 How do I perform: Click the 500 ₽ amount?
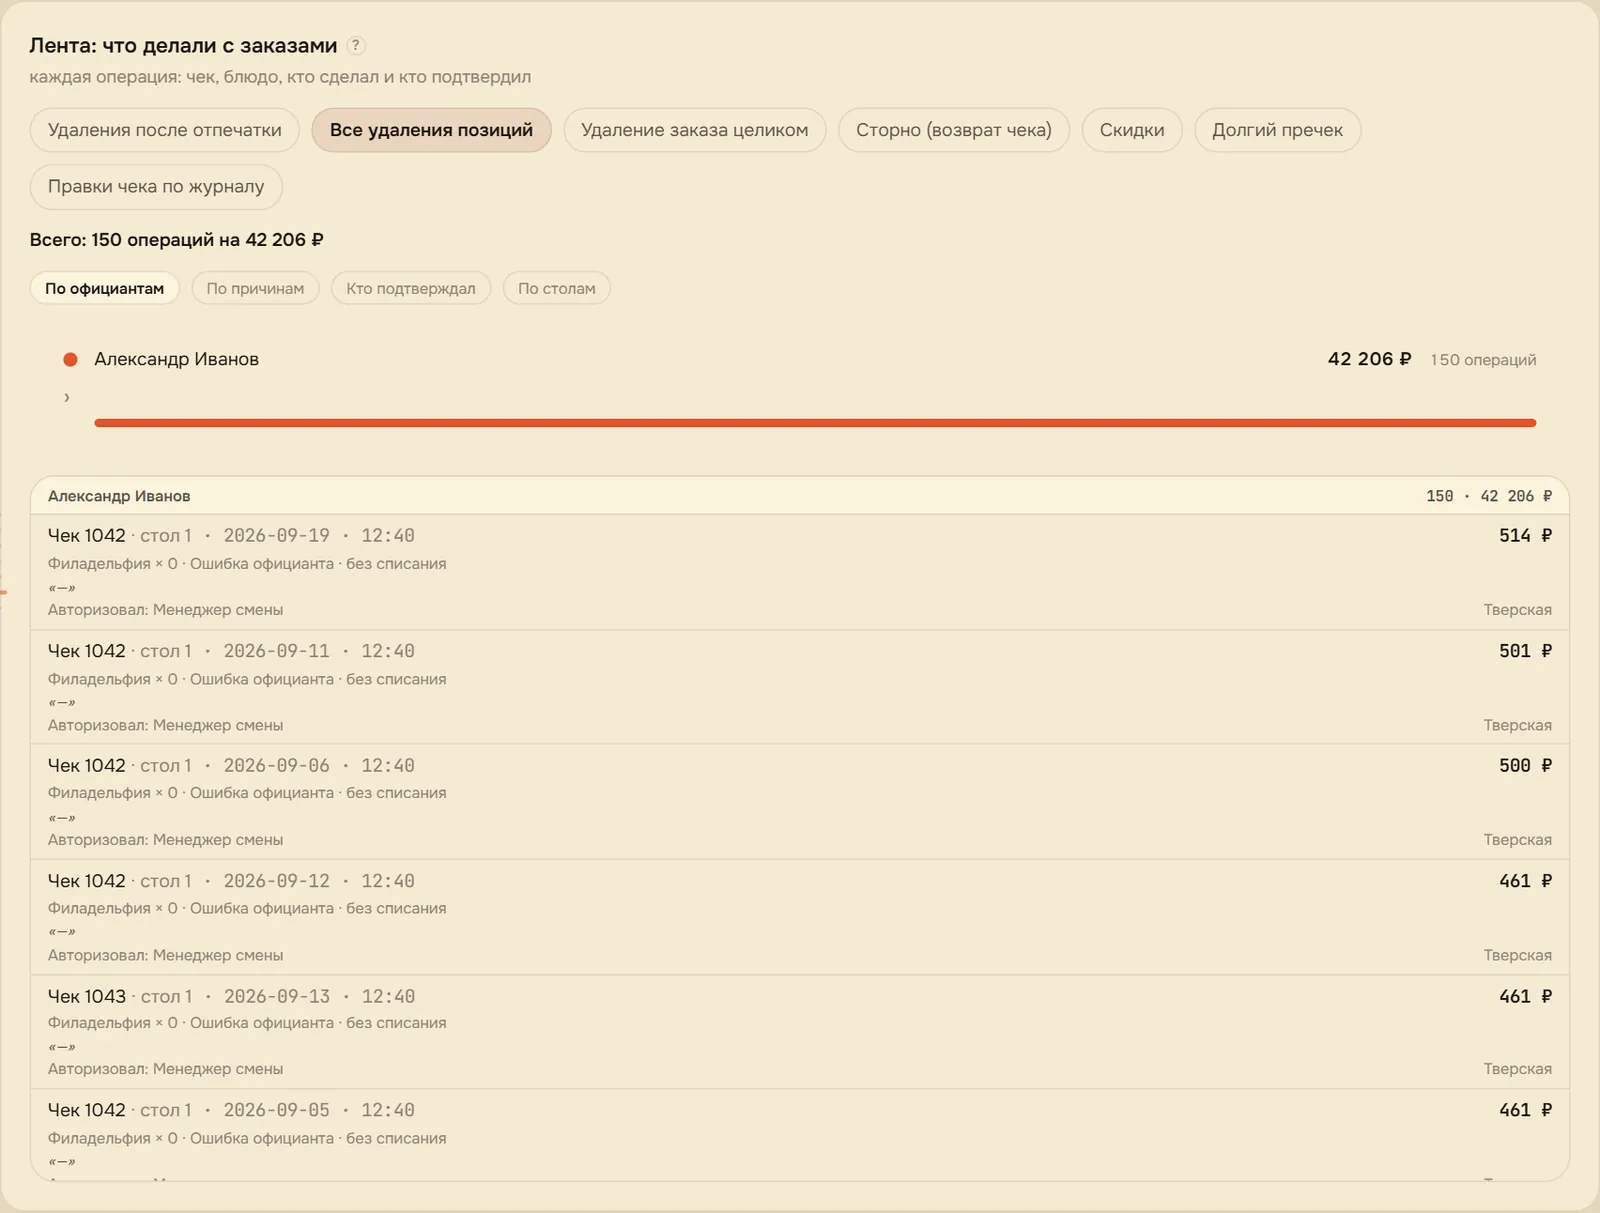1525,766
